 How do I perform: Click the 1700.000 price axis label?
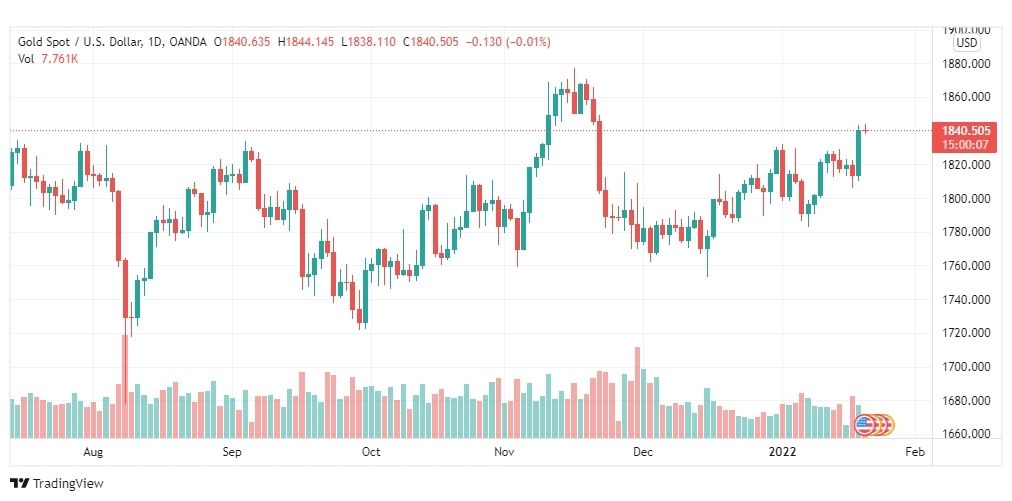tap(966, 367)
